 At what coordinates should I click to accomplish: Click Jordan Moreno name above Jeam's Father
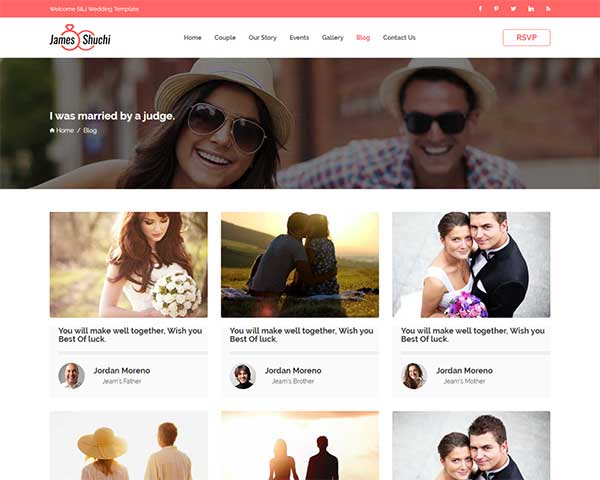[x=122, y=371]
